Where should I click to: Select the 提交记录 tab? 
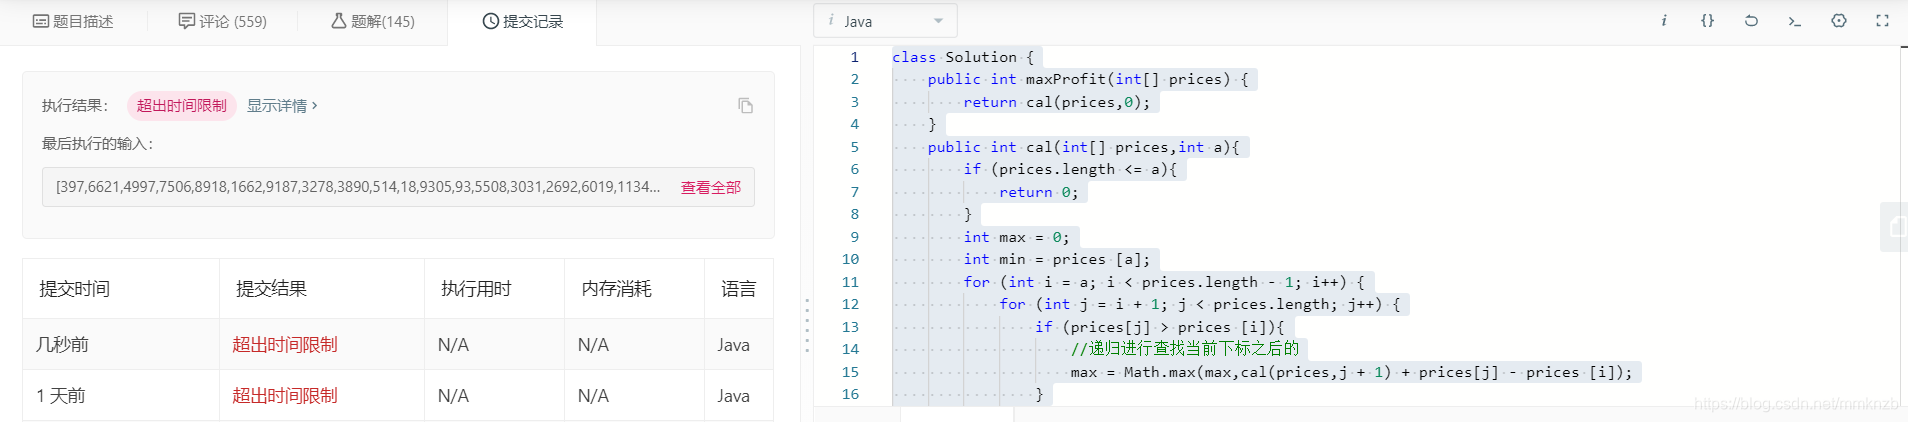[x=523, y=21]
